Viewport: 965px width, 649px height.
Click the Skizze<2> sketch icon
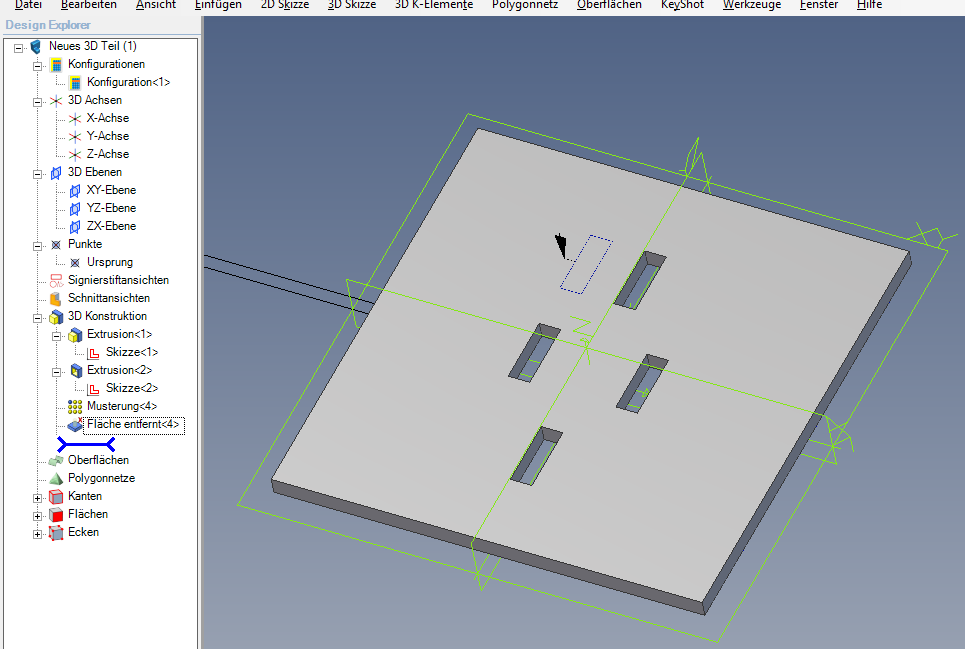(x=94, y=389)
